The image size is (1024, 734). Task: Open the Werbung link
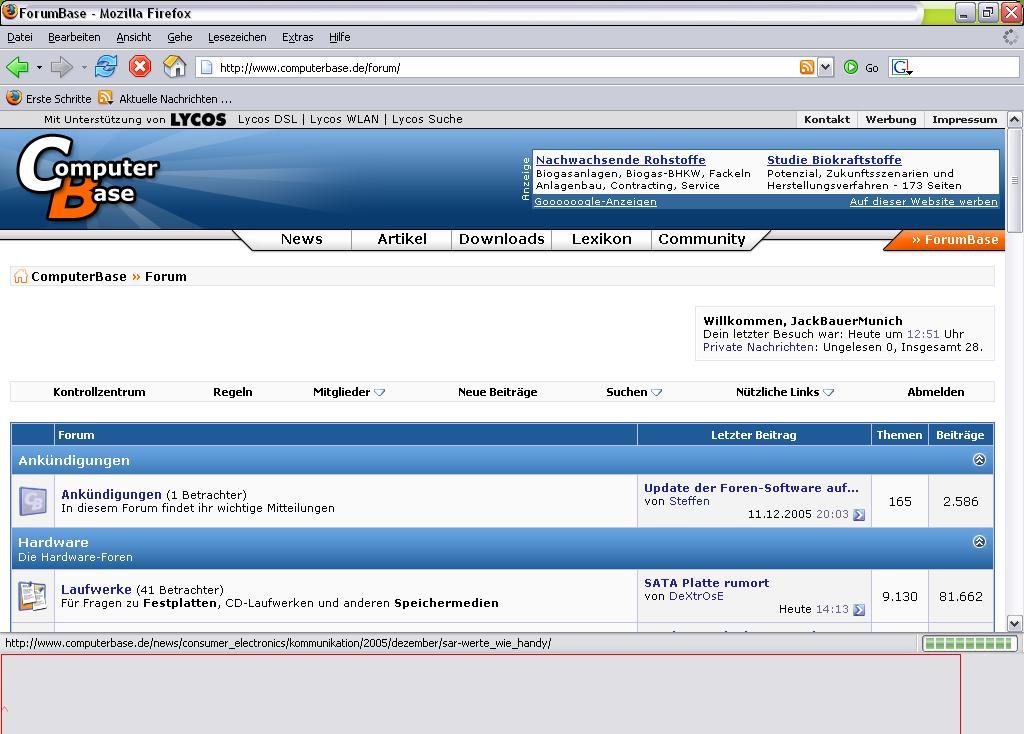coord(891,120)
